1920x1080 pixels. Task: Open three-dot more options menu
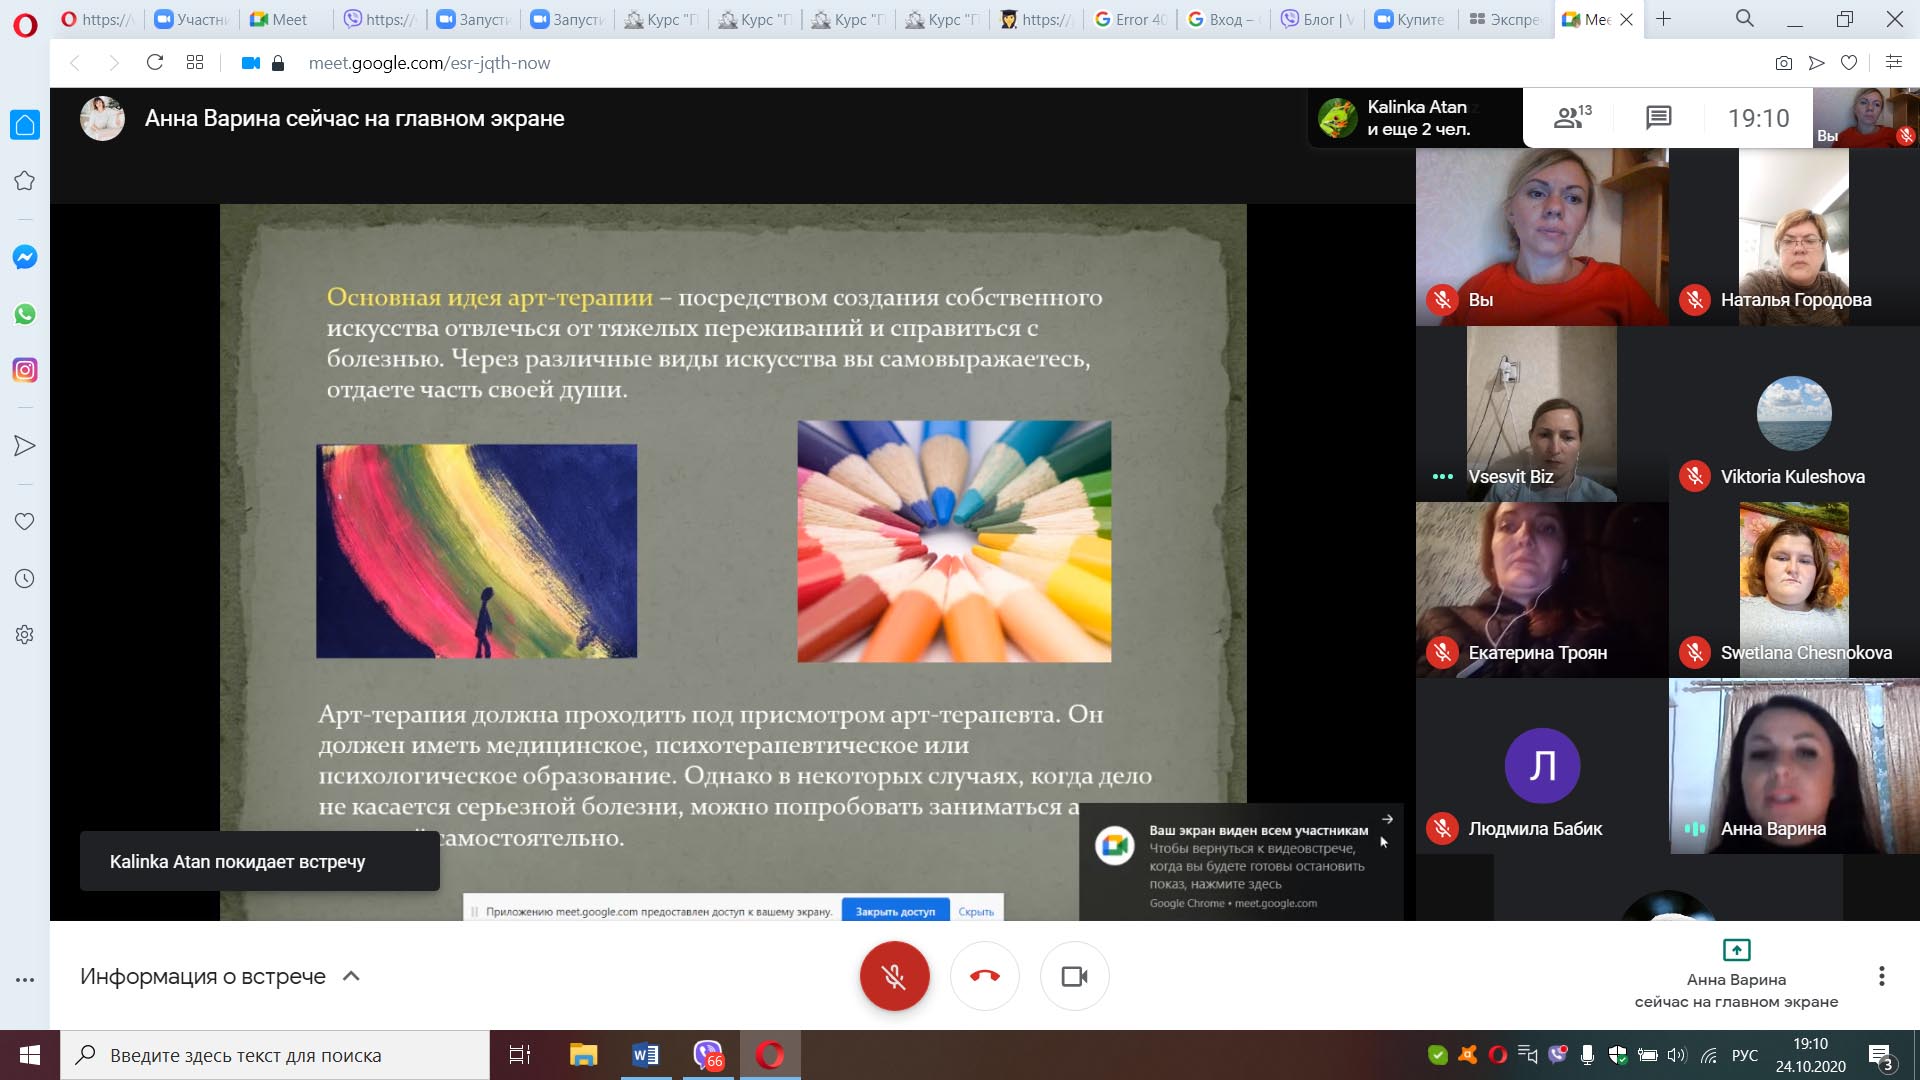click(x=1881, y=976)
